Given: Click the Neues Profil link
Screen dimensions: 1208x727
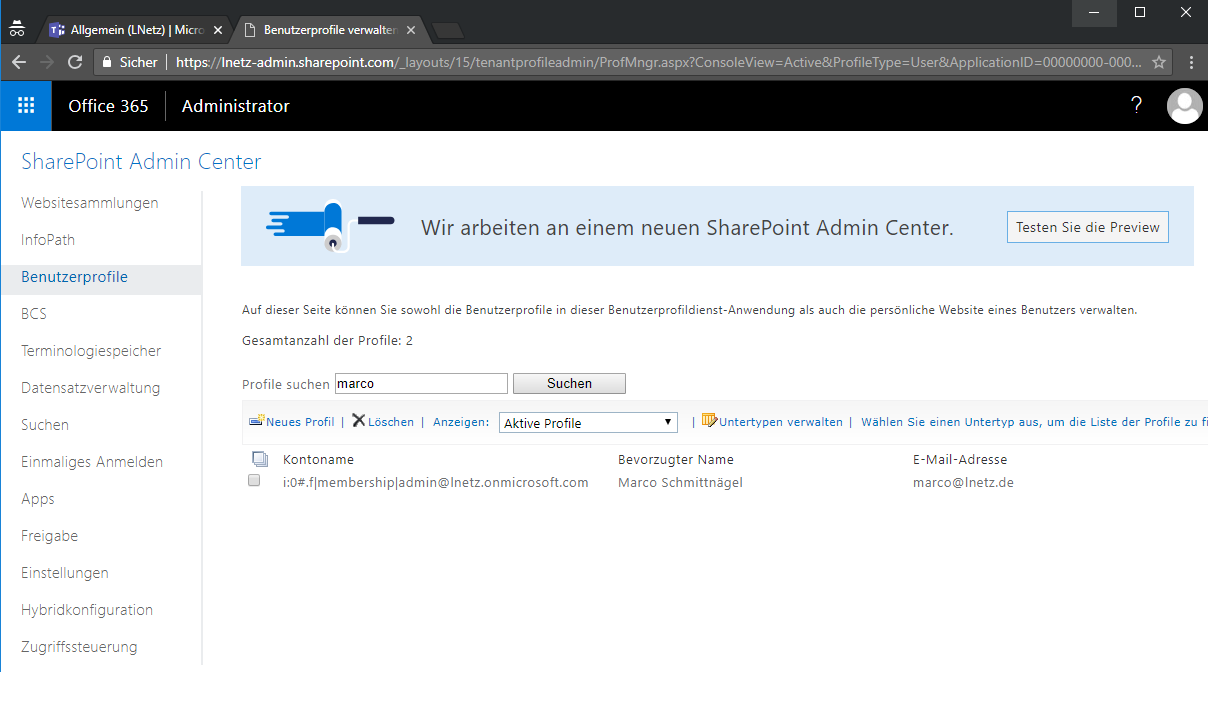Looking at the screenshot, I should tap(300, 422).
